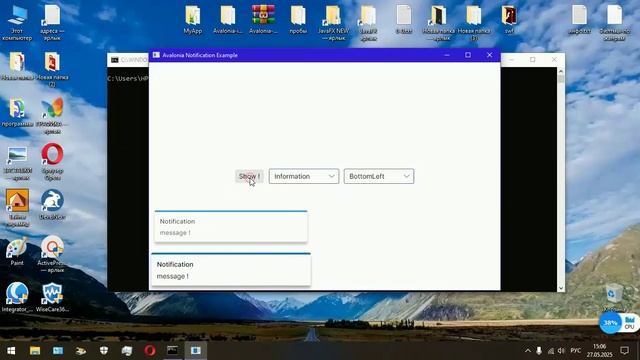The height and width of the screenshot is (360, 640).
Task: Minimize the Avalonia Notification Example window
Action: [447, 55]
